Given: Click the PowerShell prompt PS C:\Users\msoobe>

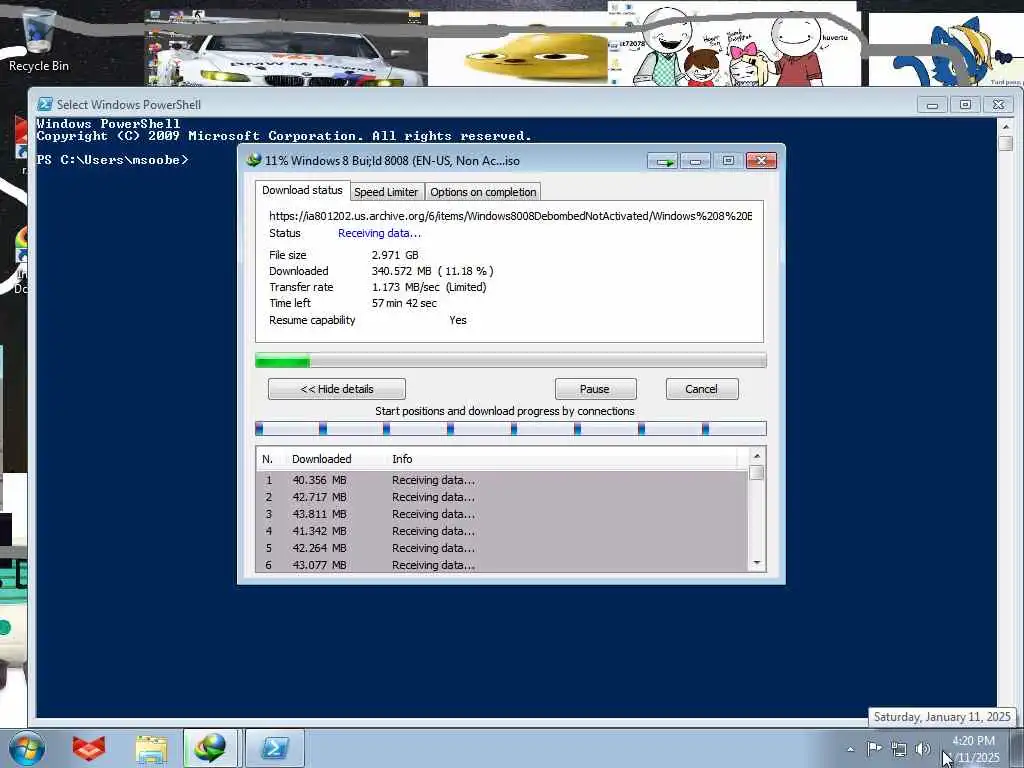Looking at the screenshot, I should [x=112, y=160].
